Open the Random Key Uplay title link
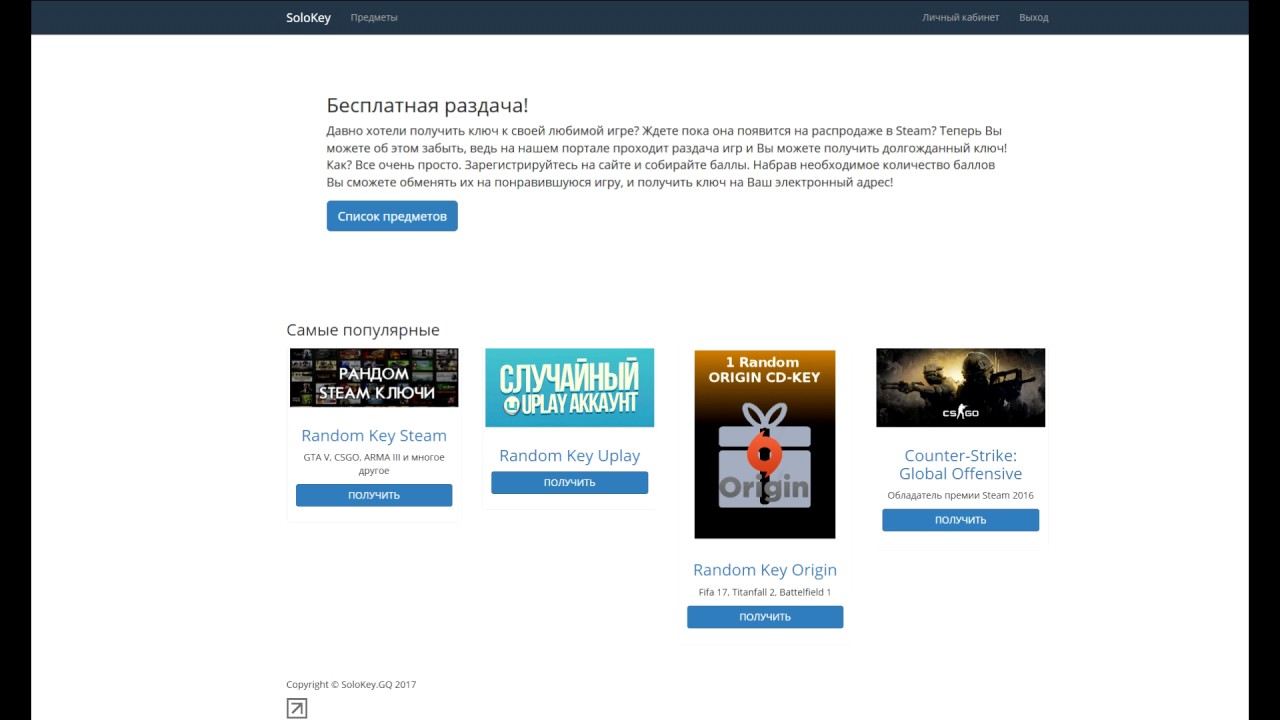 (x=570, y=455)
